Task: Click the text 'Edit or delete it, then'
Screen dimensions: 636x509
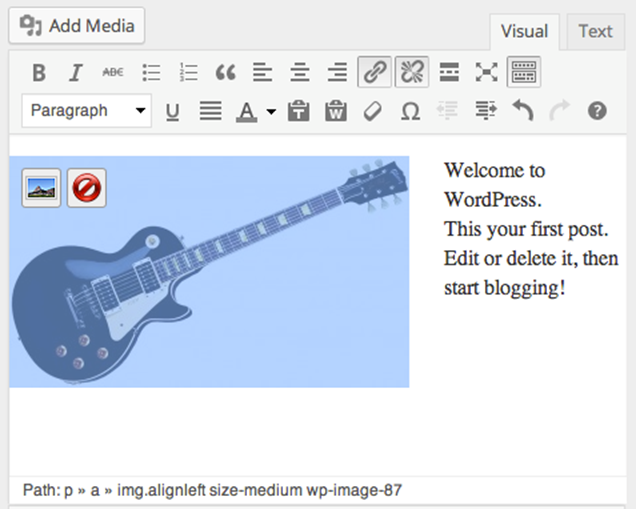Action: click(531, 258)
